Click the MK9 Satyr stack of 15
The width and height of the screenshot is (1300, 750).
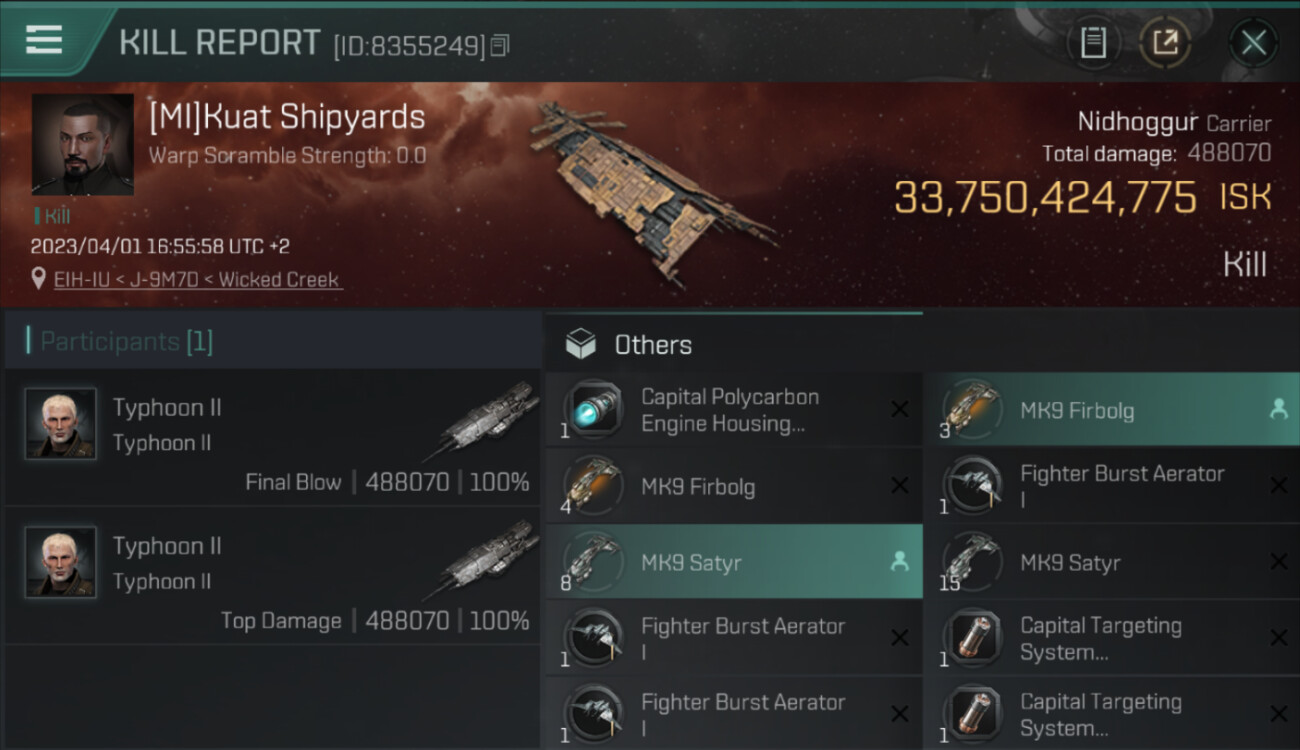pyautogui.click(x=1069, y=563)
